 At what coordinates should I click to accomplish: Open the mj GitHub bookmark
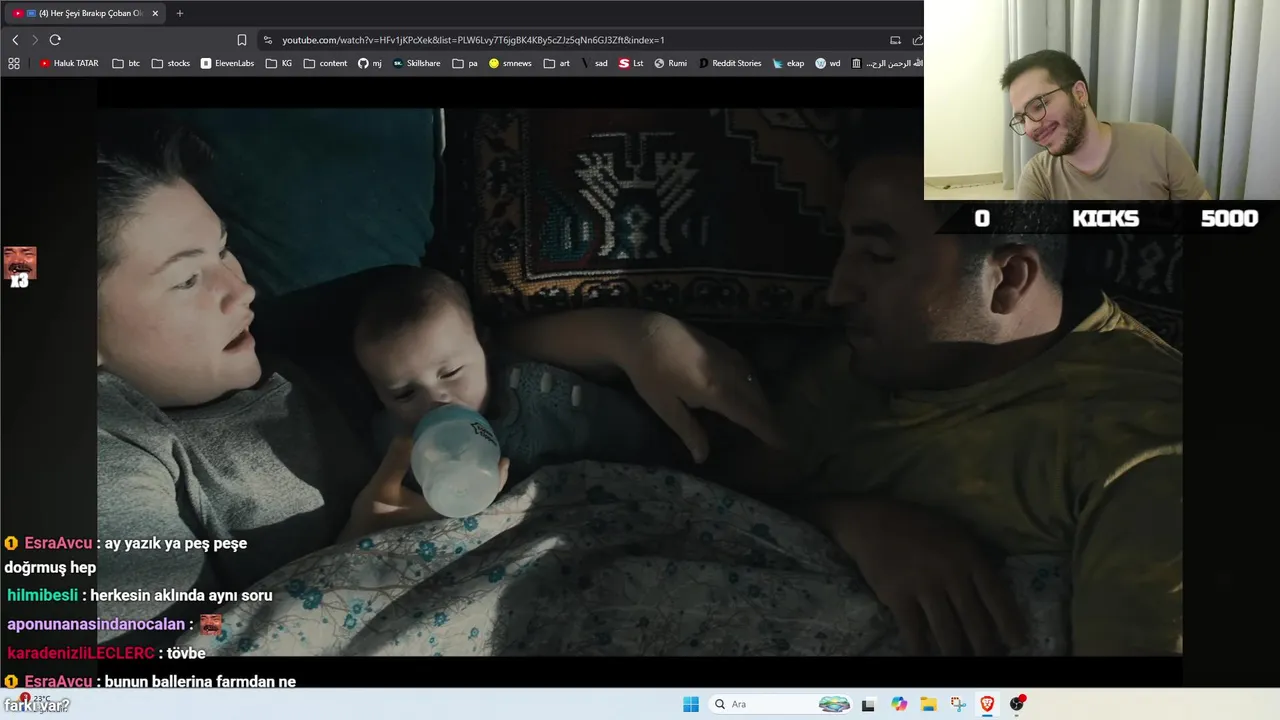tap(370, 63)
